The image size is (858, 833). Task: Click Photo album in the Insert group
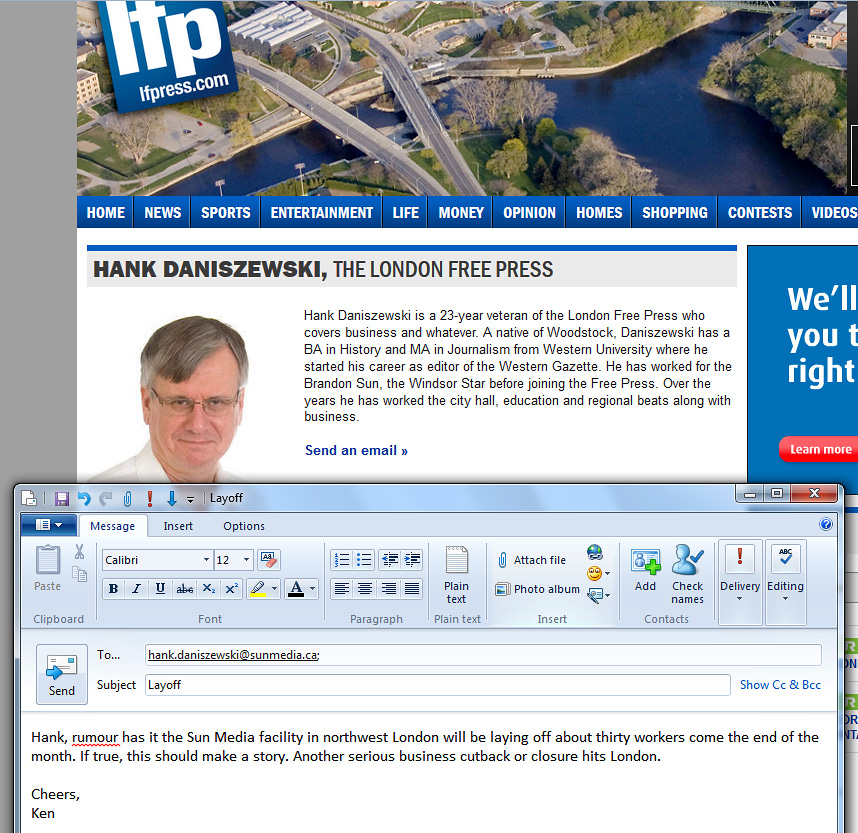coord(538,589)
